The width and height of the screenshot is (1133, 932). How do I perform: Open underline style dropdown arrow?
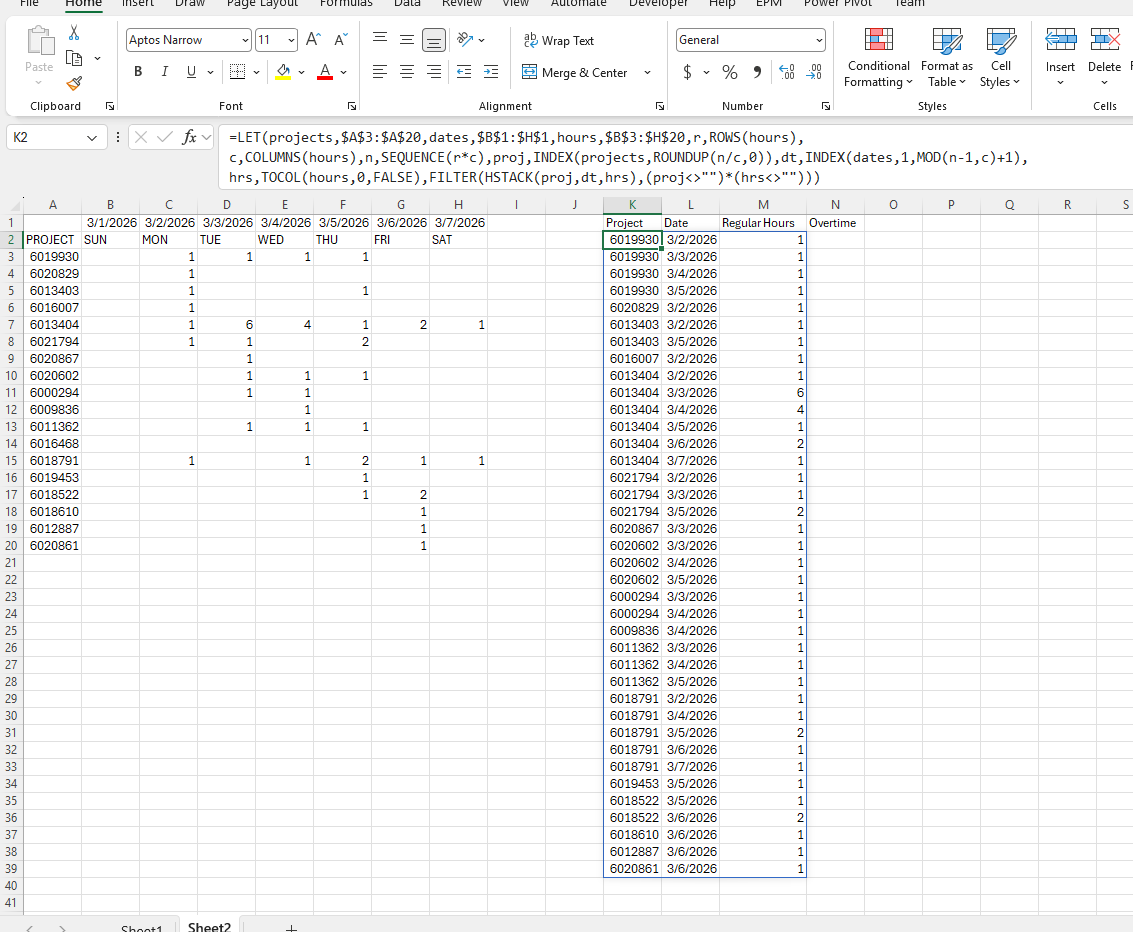[210, 72]
